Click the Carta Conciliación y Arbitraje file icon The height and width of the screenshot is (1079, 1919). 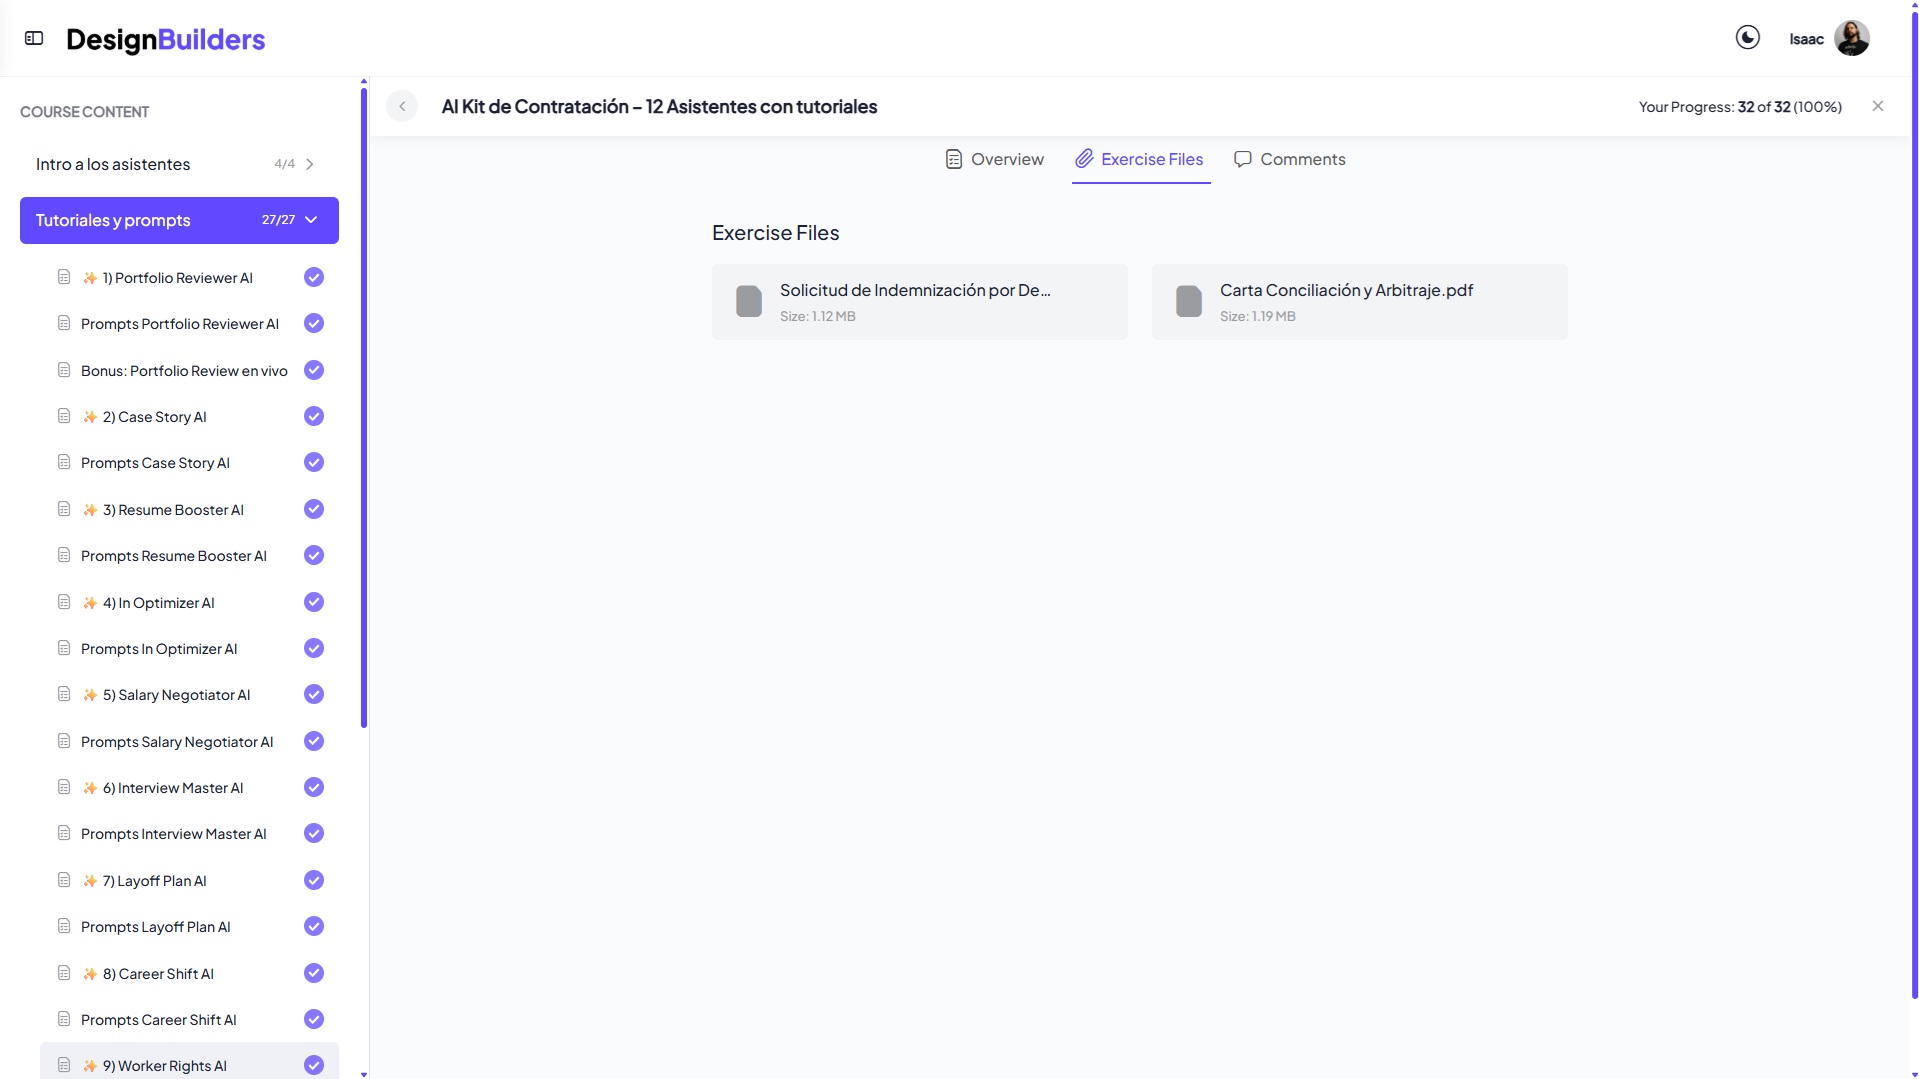tap(1188, 301)
